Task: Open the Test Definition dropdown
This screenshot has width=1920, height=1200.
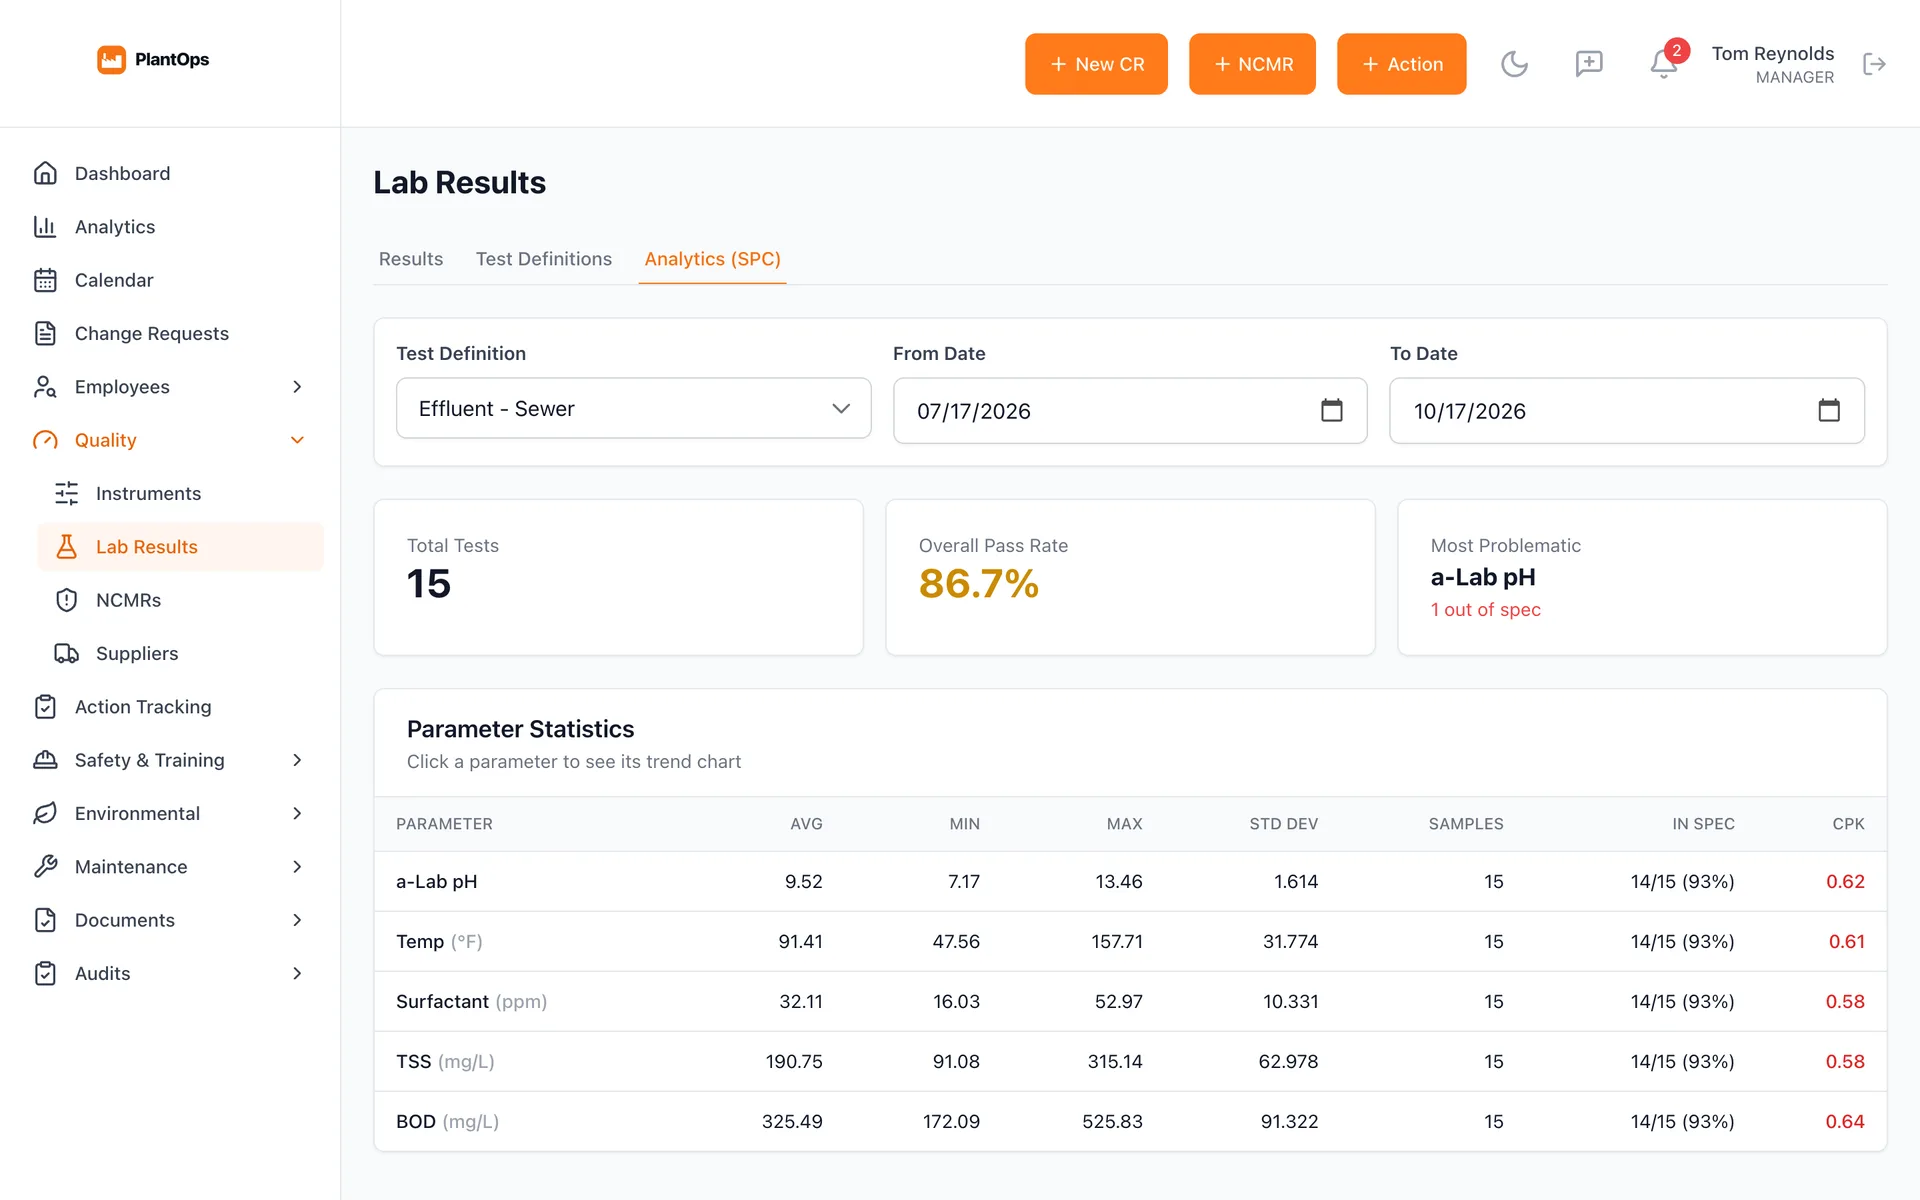Action: [633, 408]
